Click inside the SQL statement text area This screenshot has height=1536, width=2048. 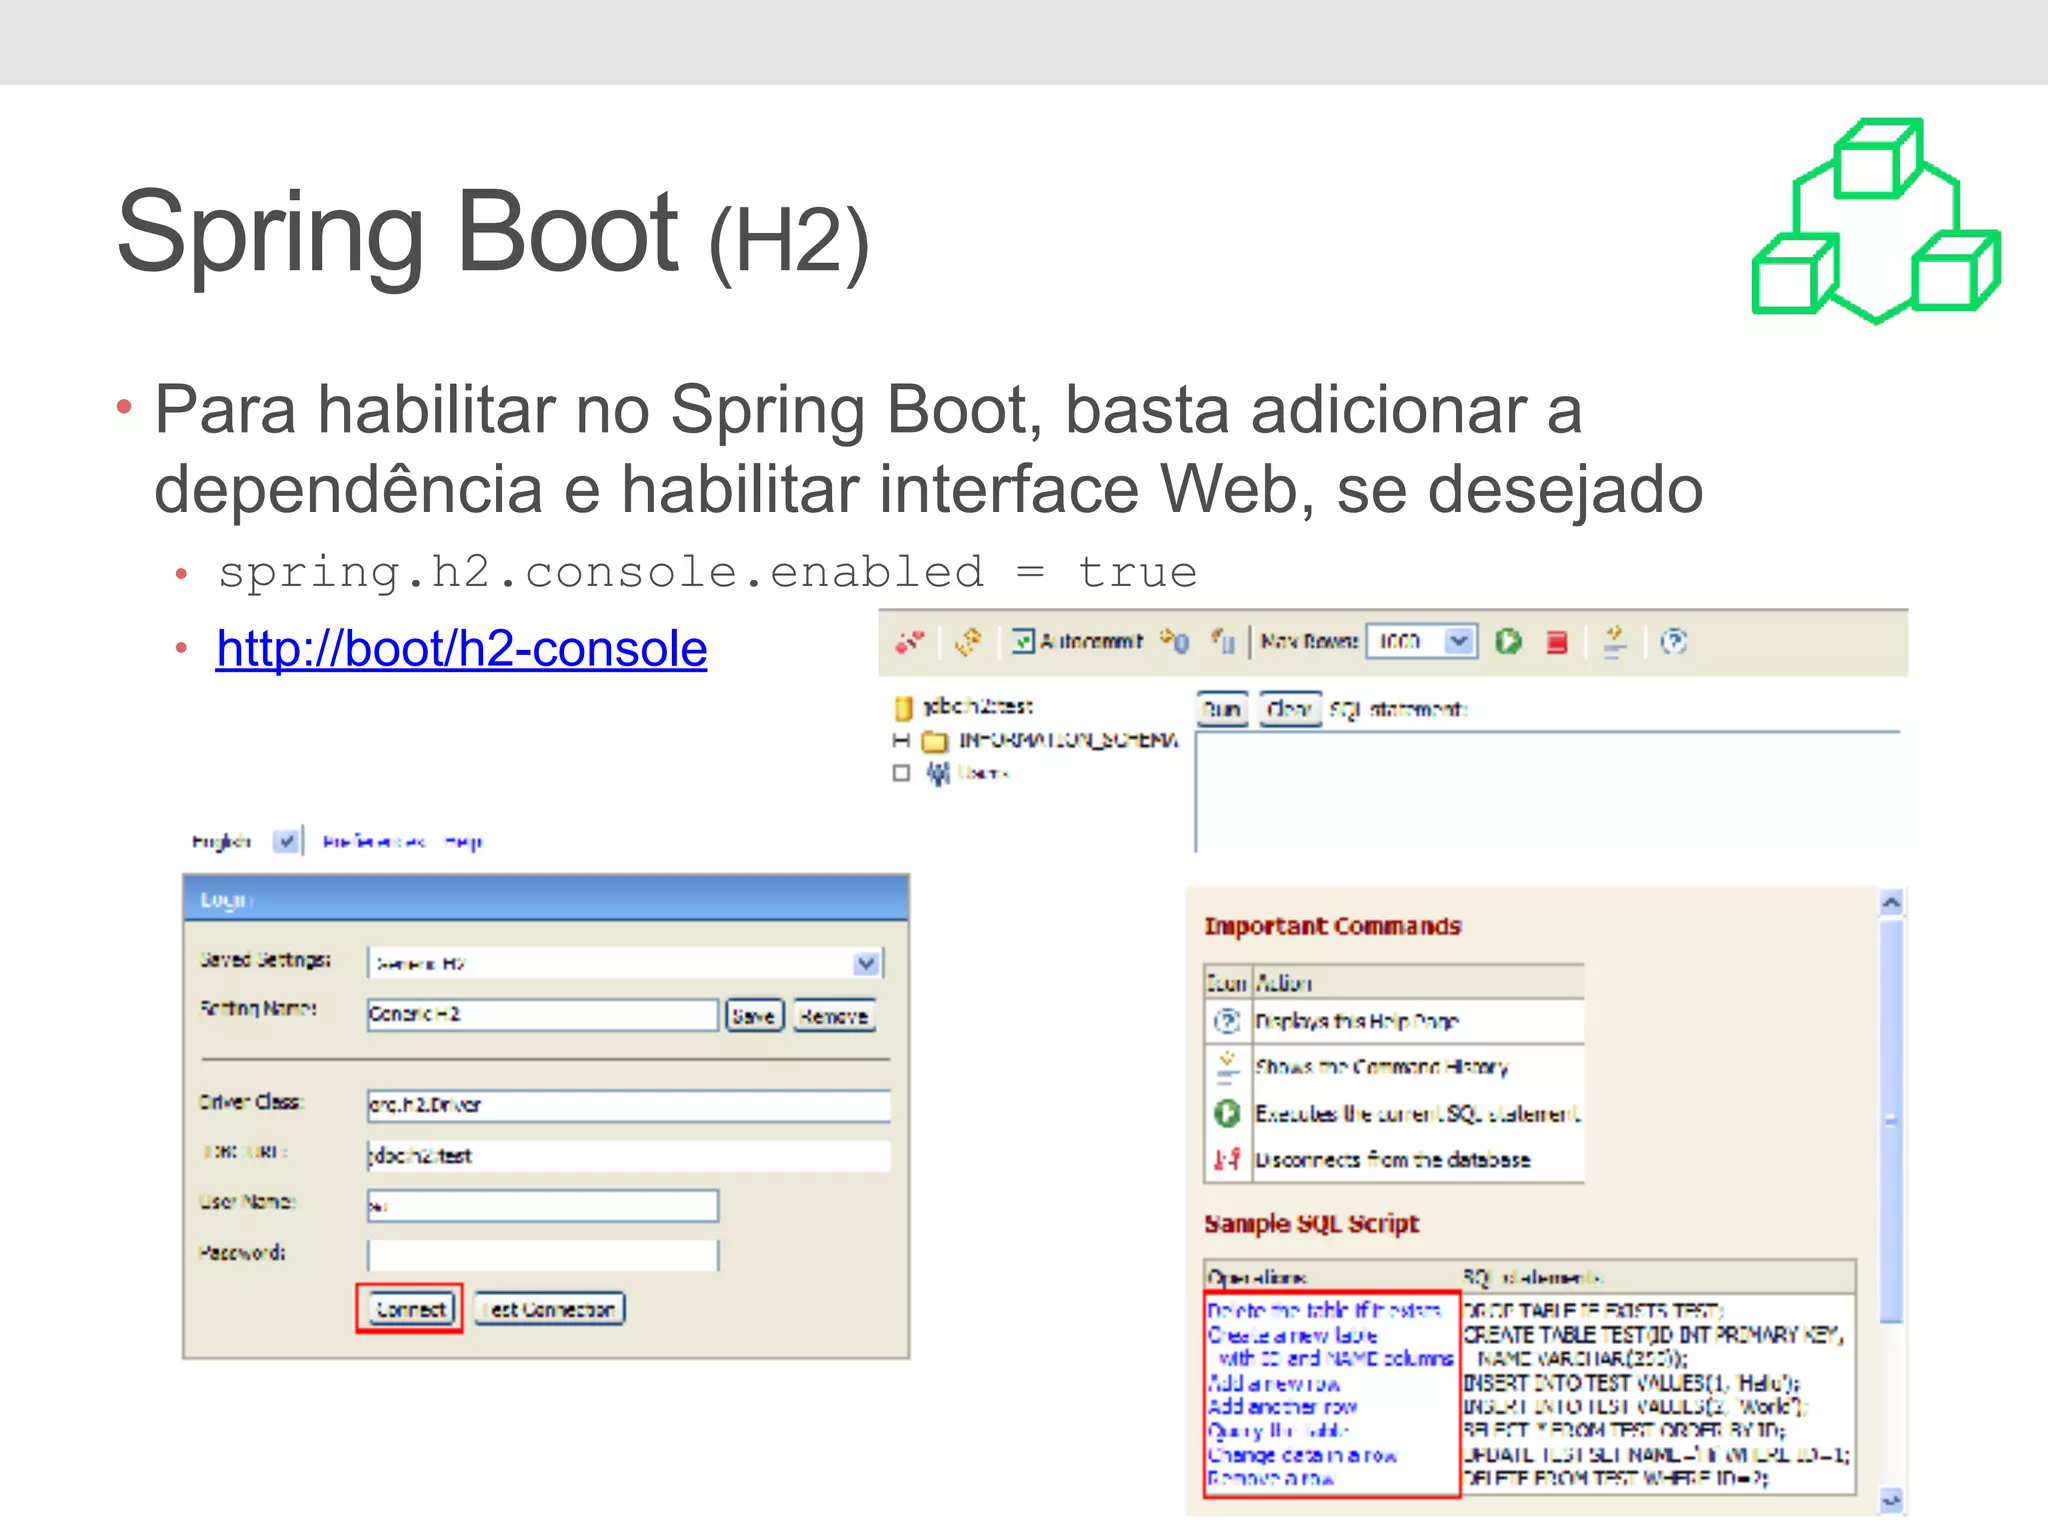(1547, 792)
